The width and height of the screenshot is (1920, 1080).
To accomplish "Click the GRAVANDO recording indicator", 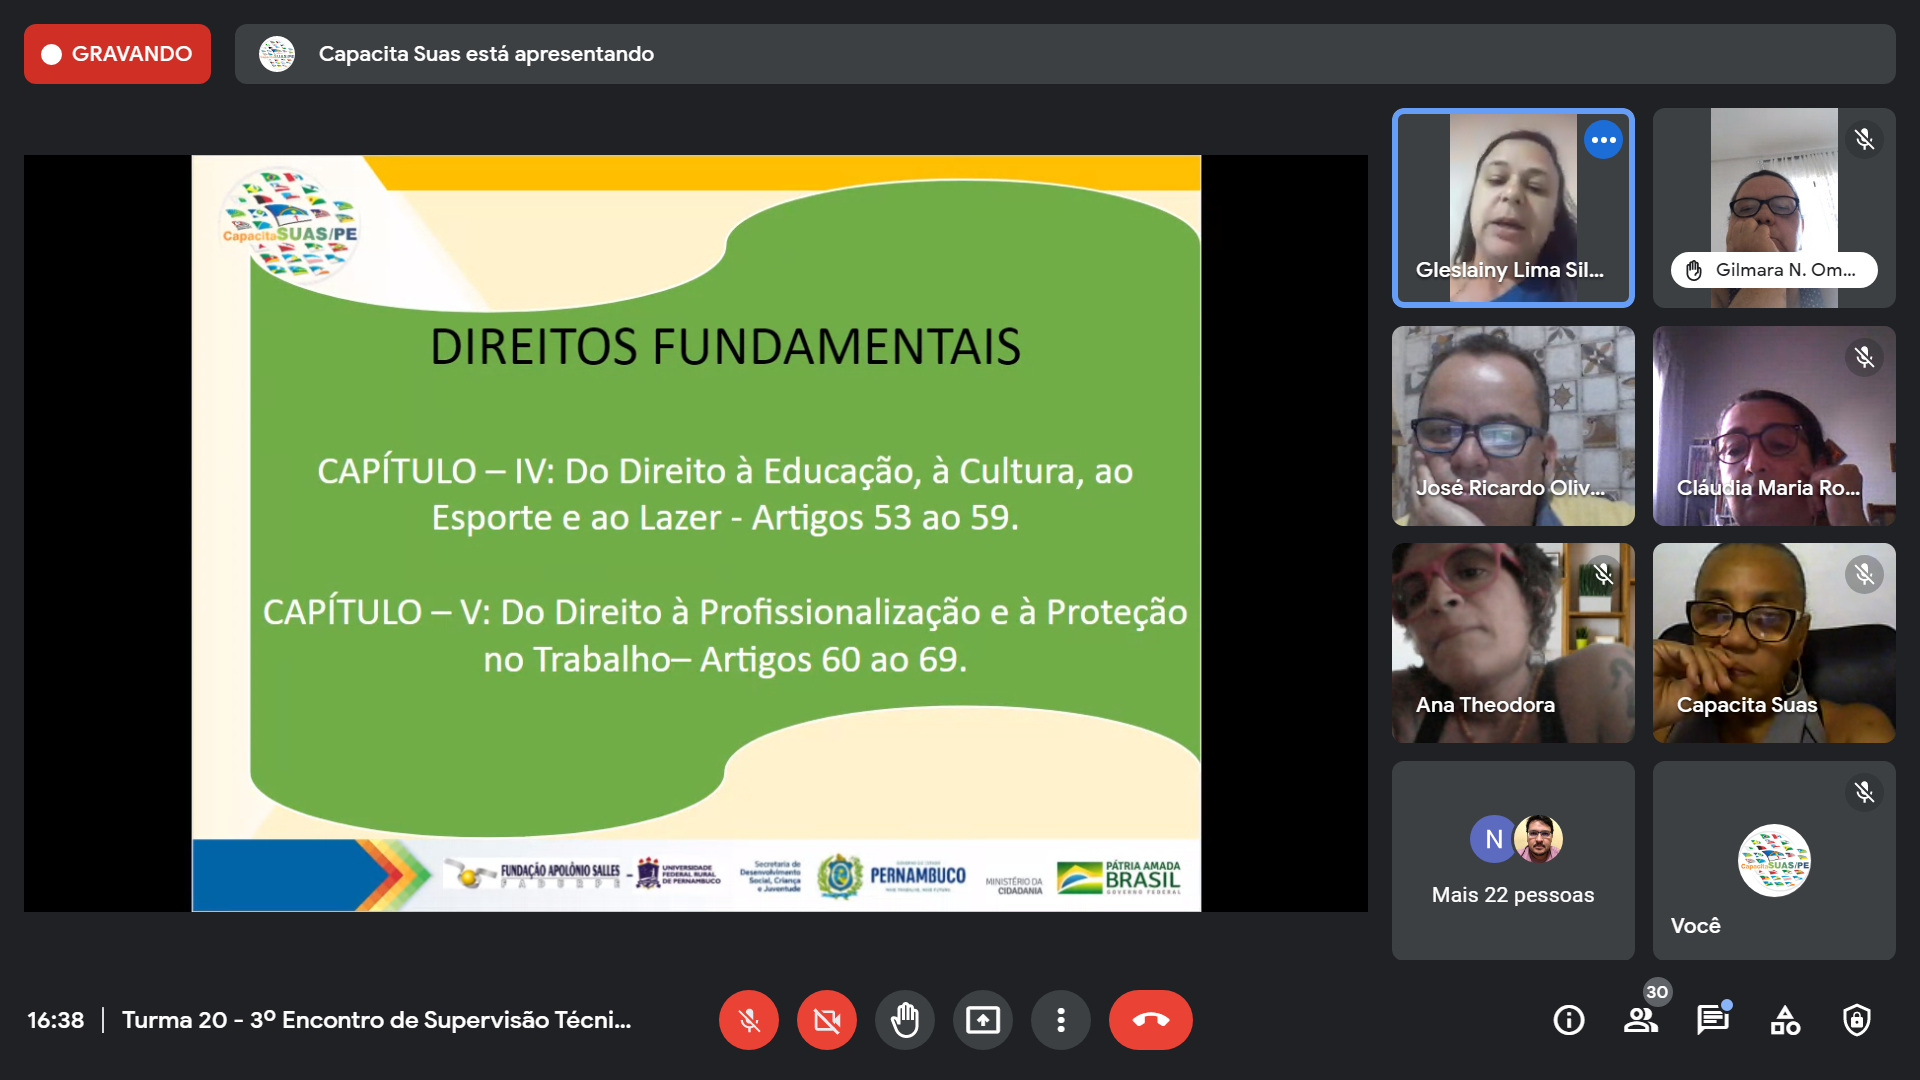I will pos(117,54).
